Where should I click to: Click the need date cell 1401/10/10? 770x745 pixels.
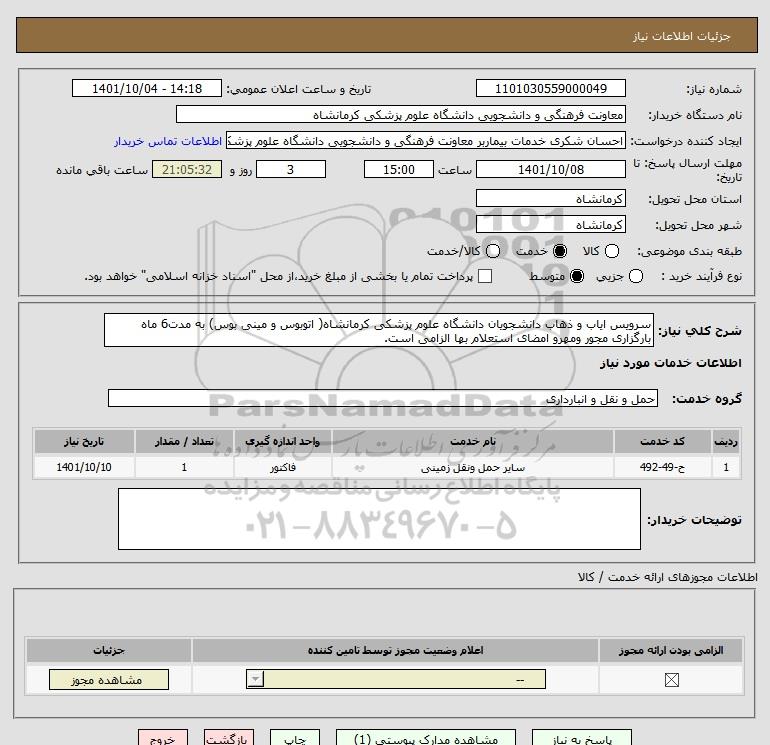[x=84, y=467]
